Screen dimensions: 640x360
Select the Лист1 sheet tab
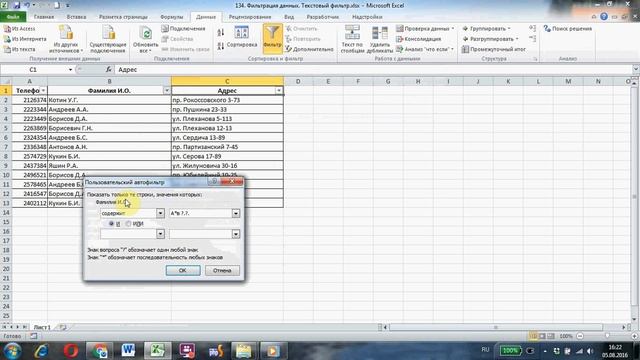(42, 327)
